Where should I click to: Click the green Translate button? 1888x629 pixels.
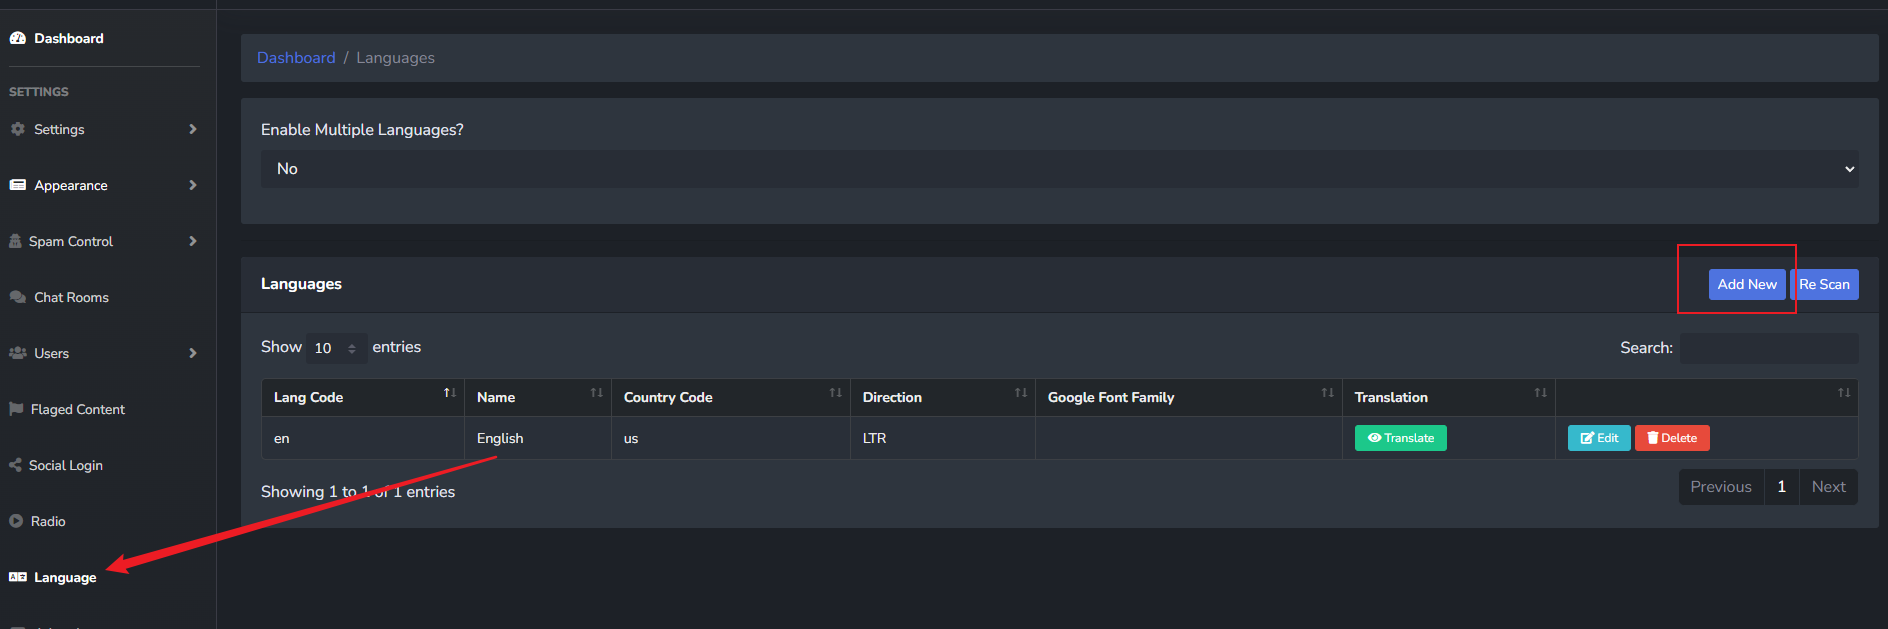pos(1400,438)
